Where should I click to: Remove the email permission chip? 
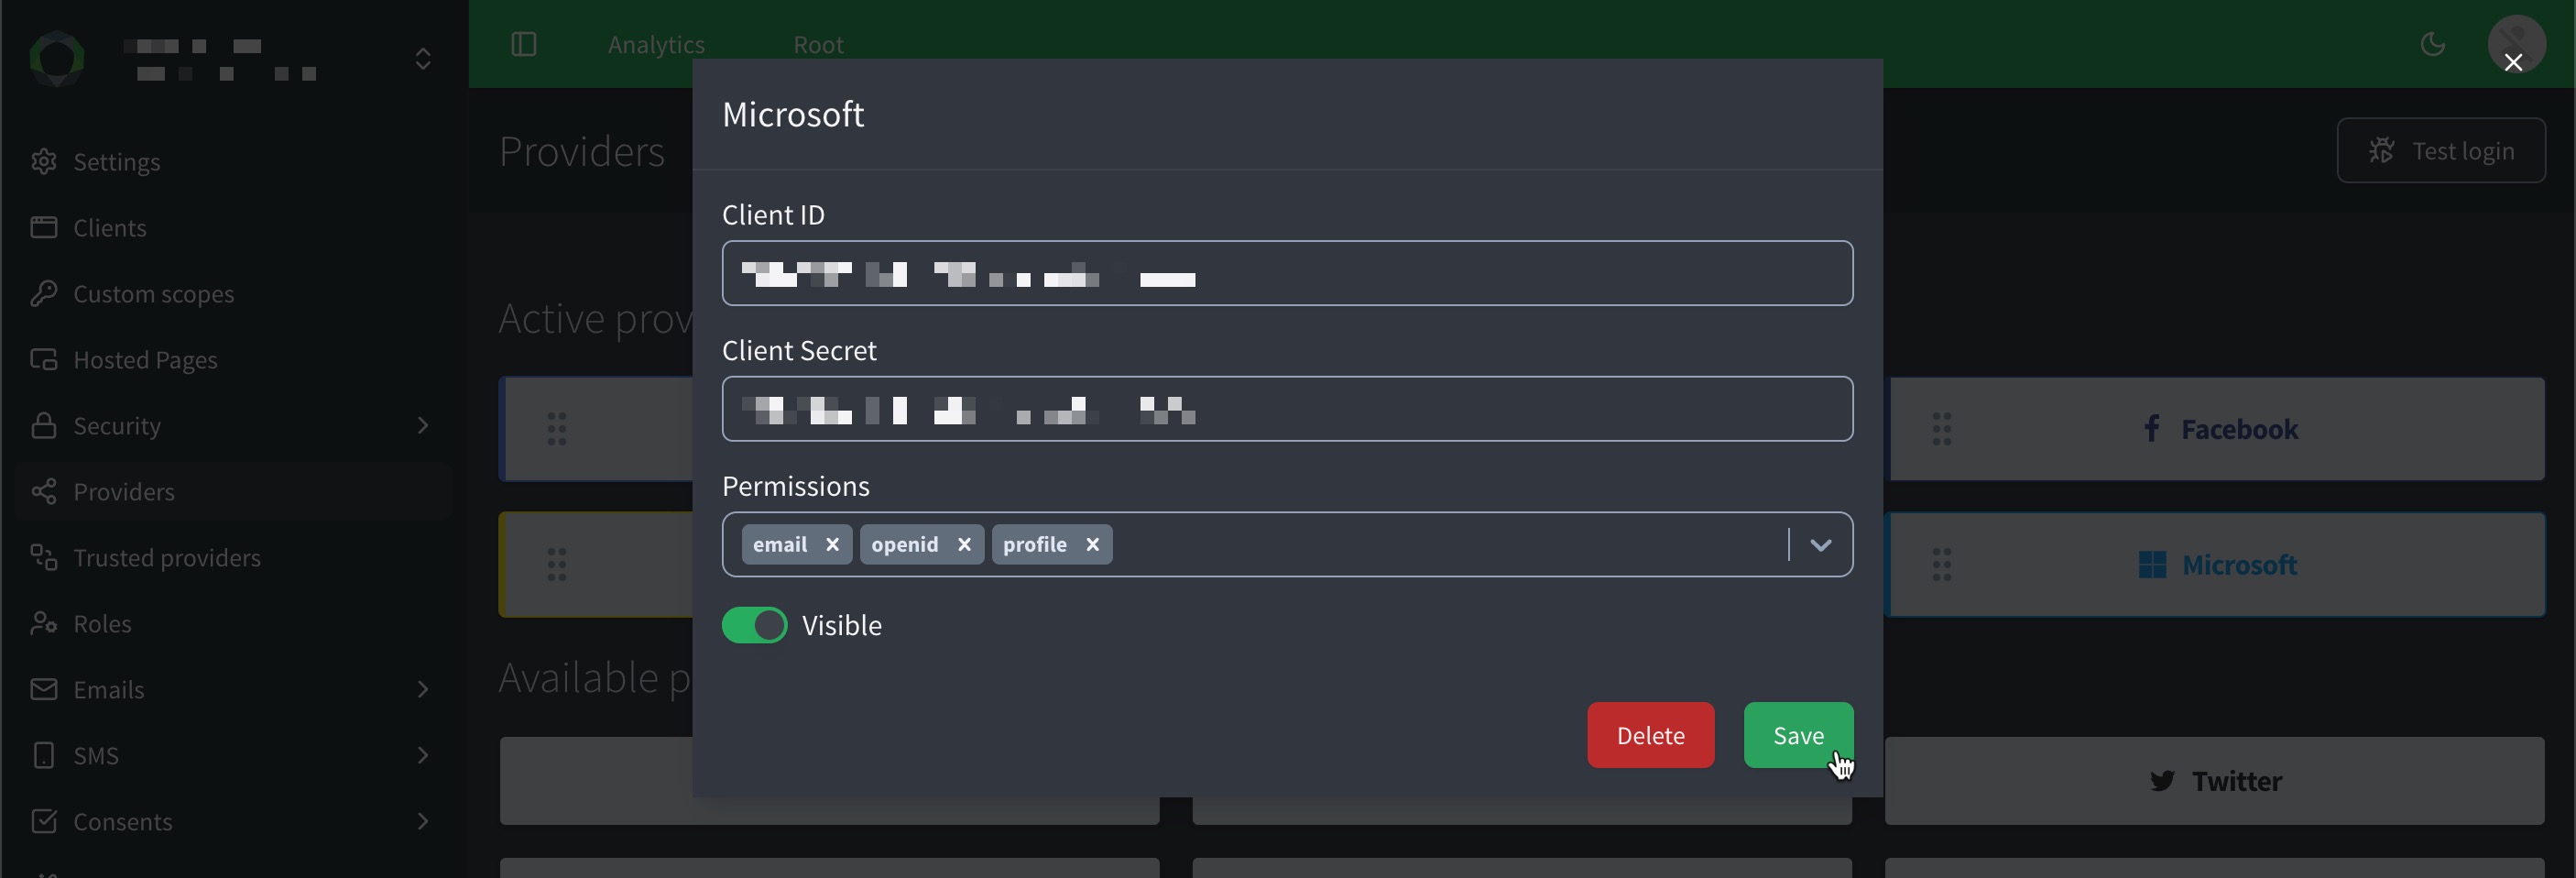tap(833, 544)
